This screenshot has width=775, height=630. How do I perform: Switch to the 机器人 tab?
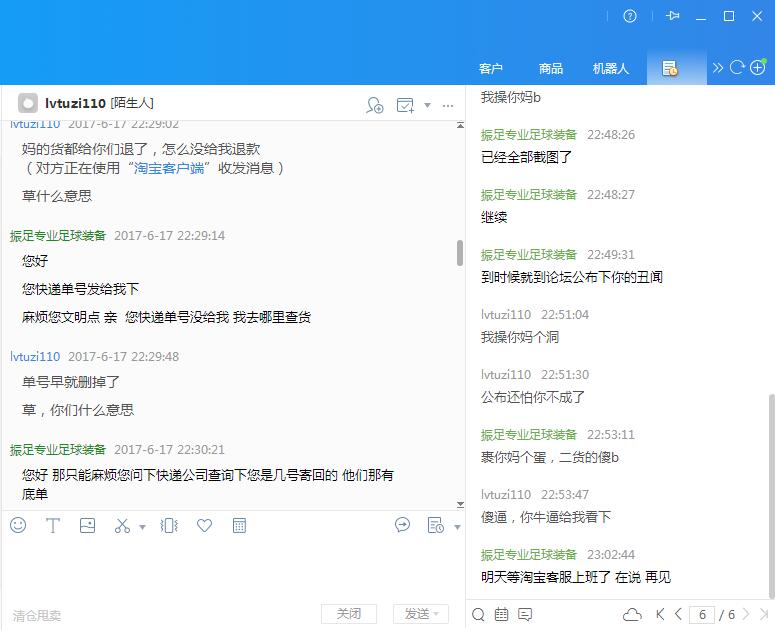click(610, 68)
